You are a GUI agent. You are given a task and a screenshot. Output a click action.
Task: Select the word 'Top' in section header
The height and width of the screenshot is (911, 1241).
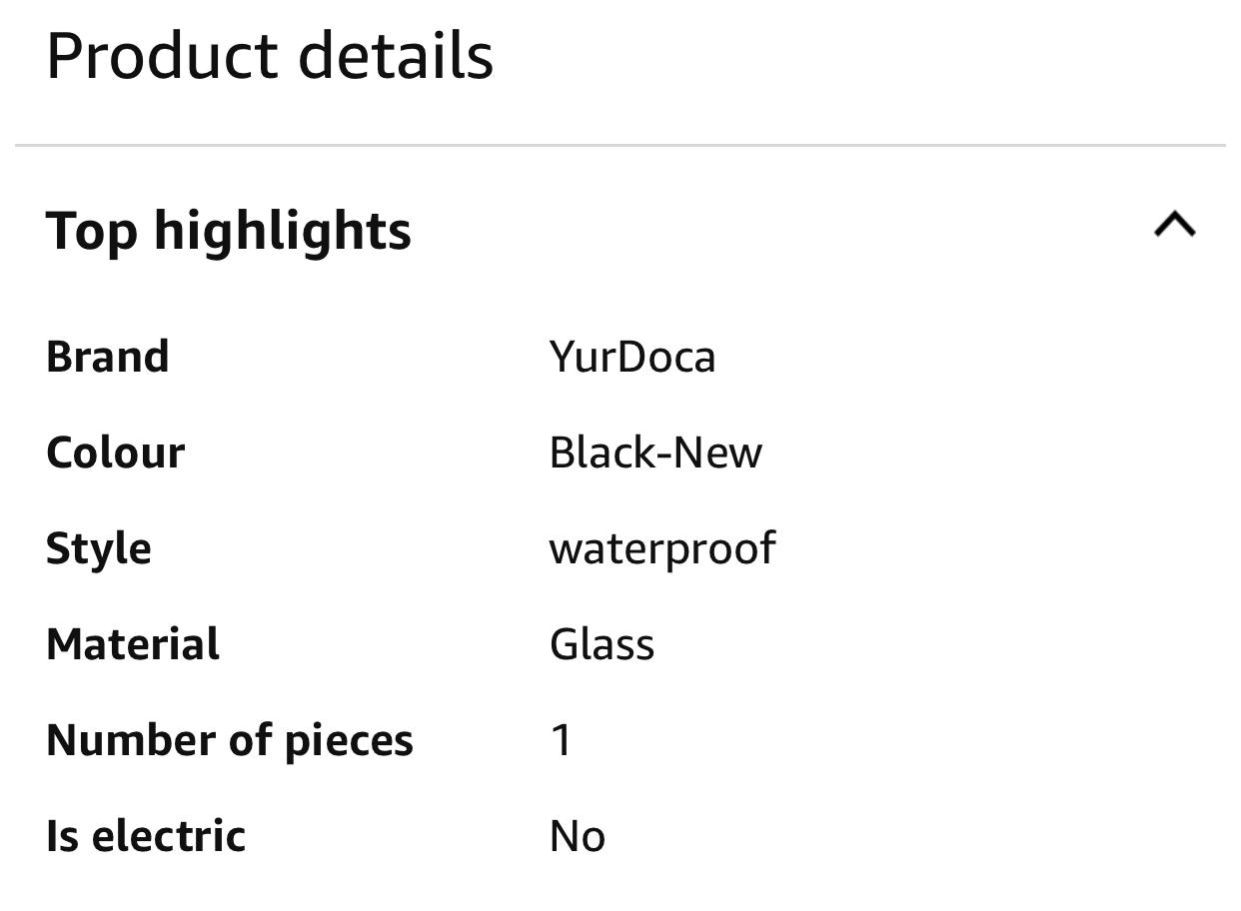click(x=91, y=233)
